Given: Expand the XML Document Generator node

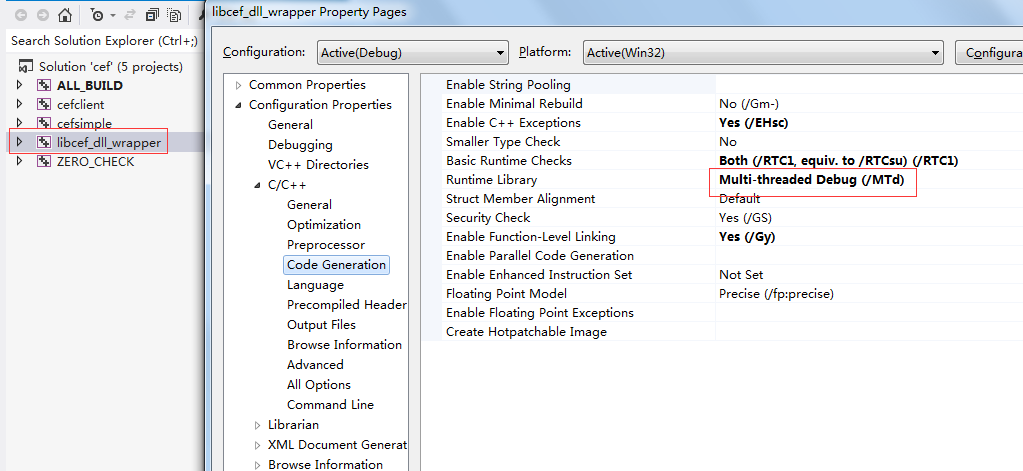Looking at the screenshot, I should [x=258, y=445].
